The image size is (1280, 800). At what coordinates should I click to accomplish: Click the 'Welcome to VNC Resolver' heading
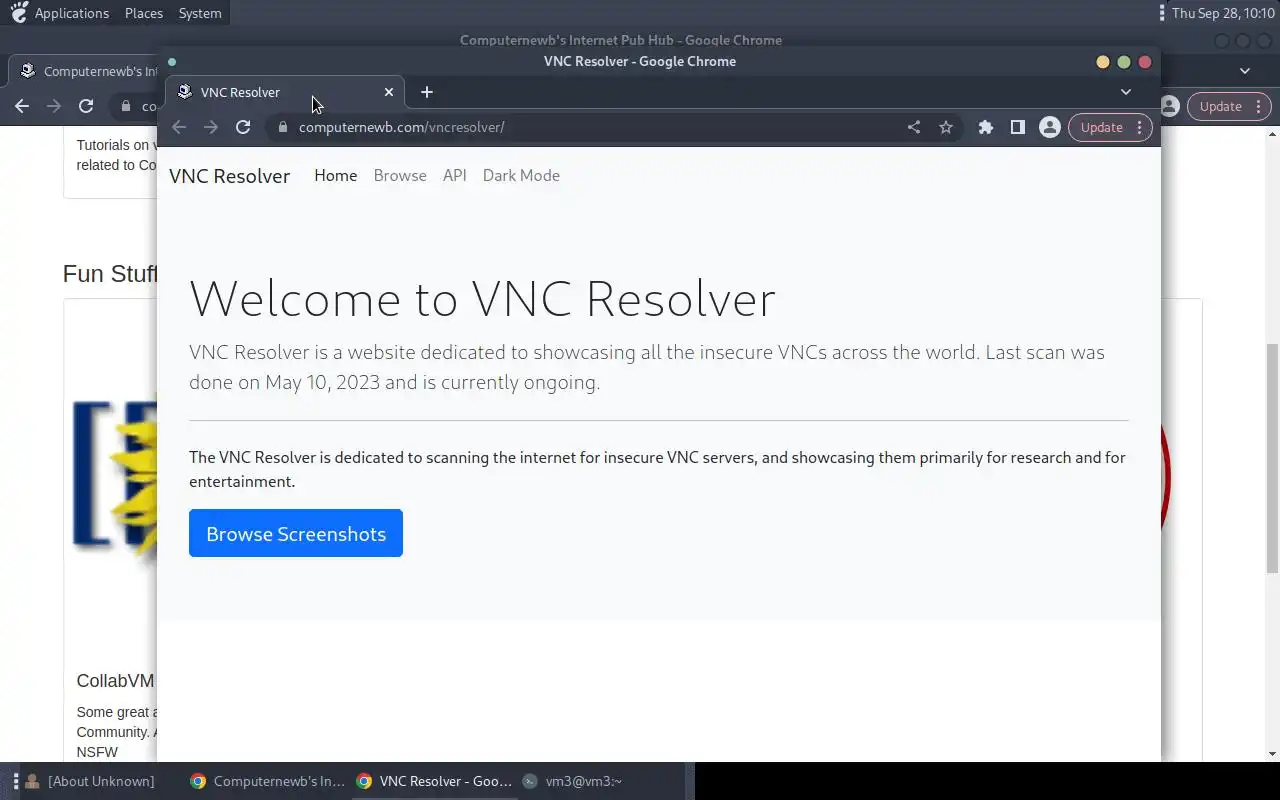pos(482,298)
